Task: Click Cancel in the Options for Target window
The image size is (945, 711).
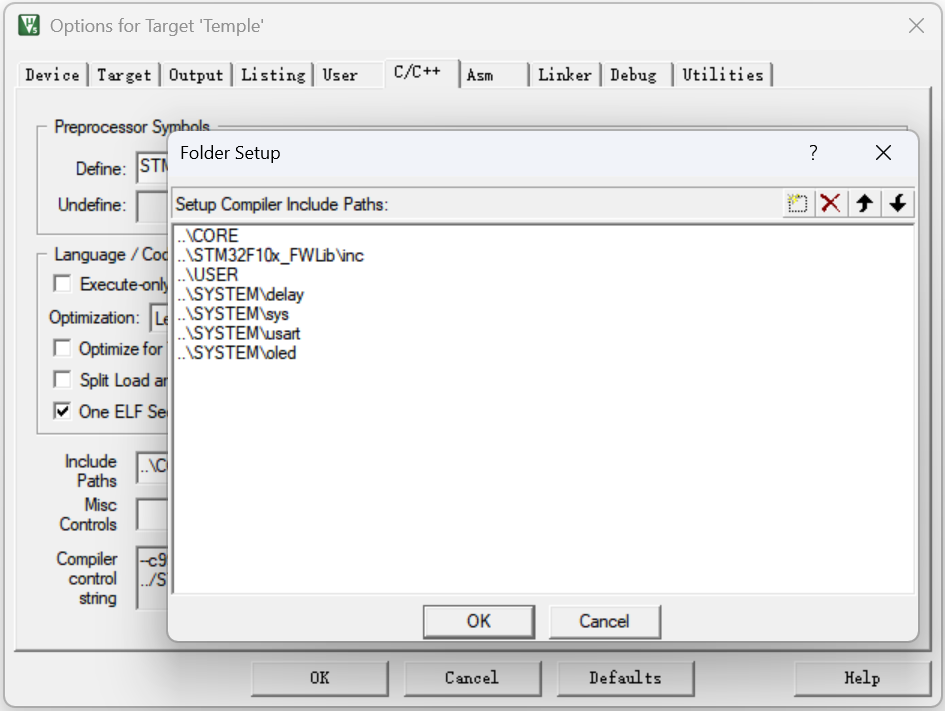Action: click(x=472, y=678)
